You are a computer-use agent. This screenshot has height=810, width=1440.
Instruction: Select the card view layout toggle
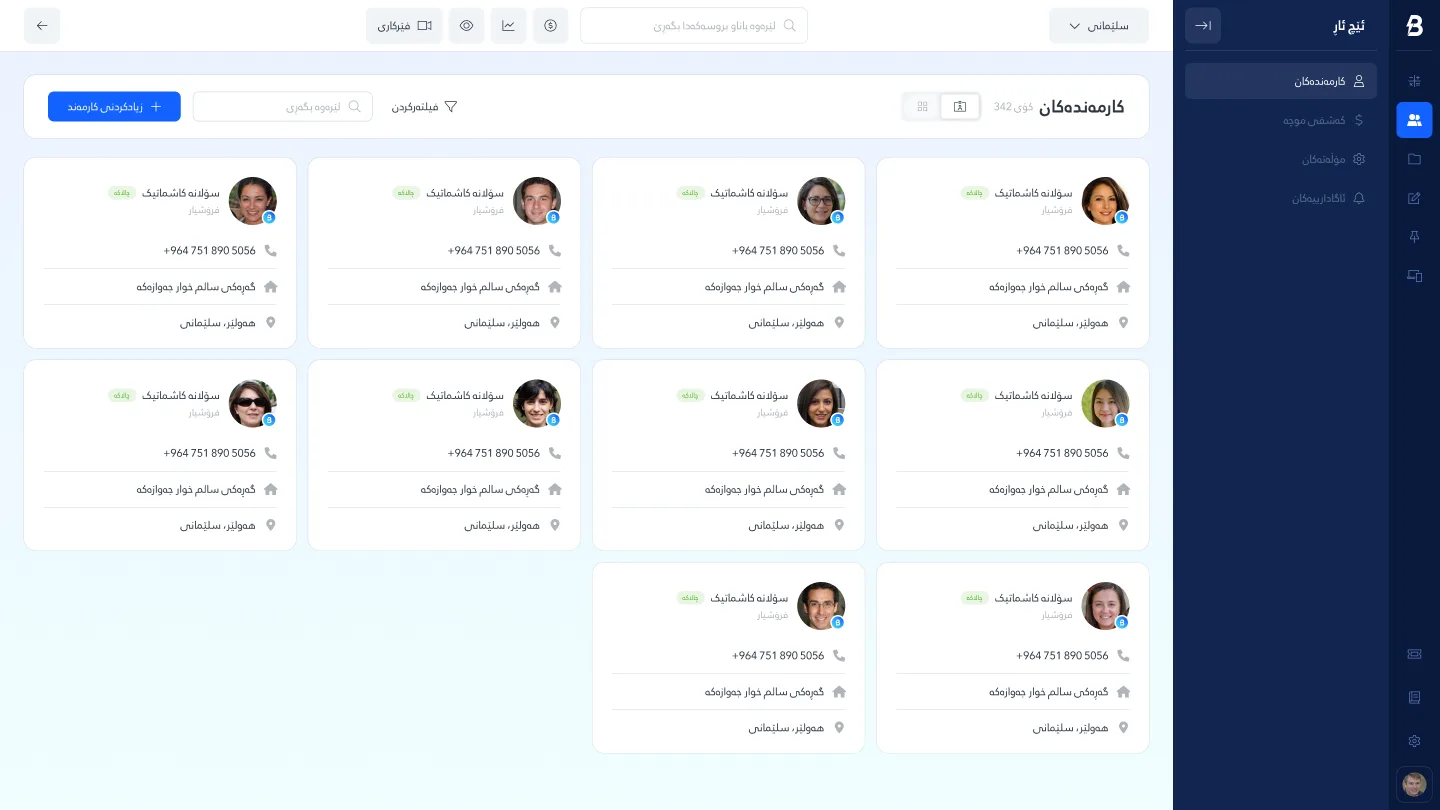[960, 107]
